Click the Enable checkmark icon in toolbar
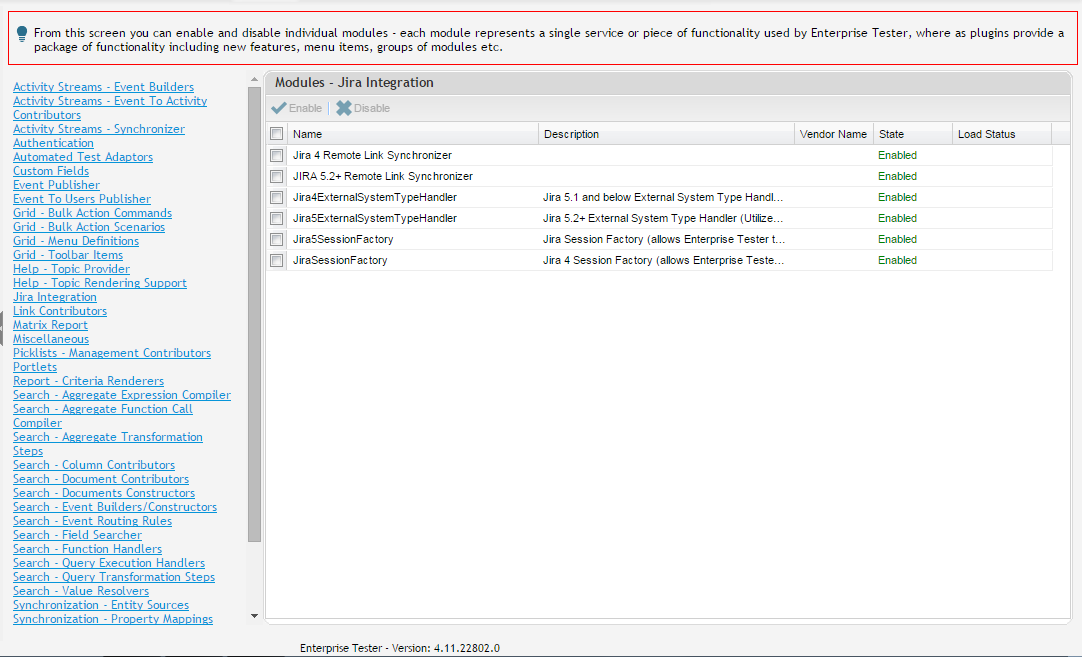This screenshot has height=657, width=1082. coord(279,108)
